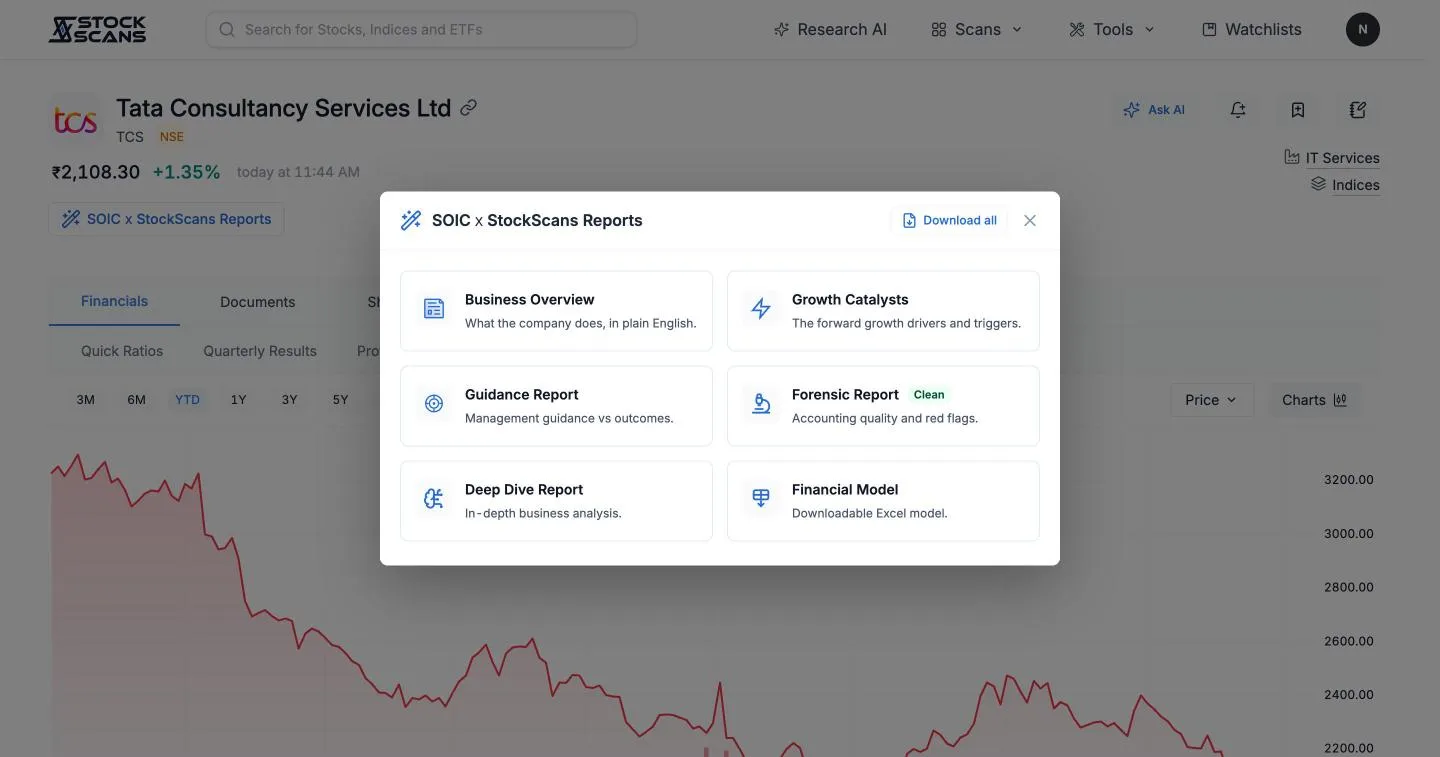Click the Guidance Report target icon
Image resolution: width=1440 pixels, height=757 pixels.
pos(434,404)
